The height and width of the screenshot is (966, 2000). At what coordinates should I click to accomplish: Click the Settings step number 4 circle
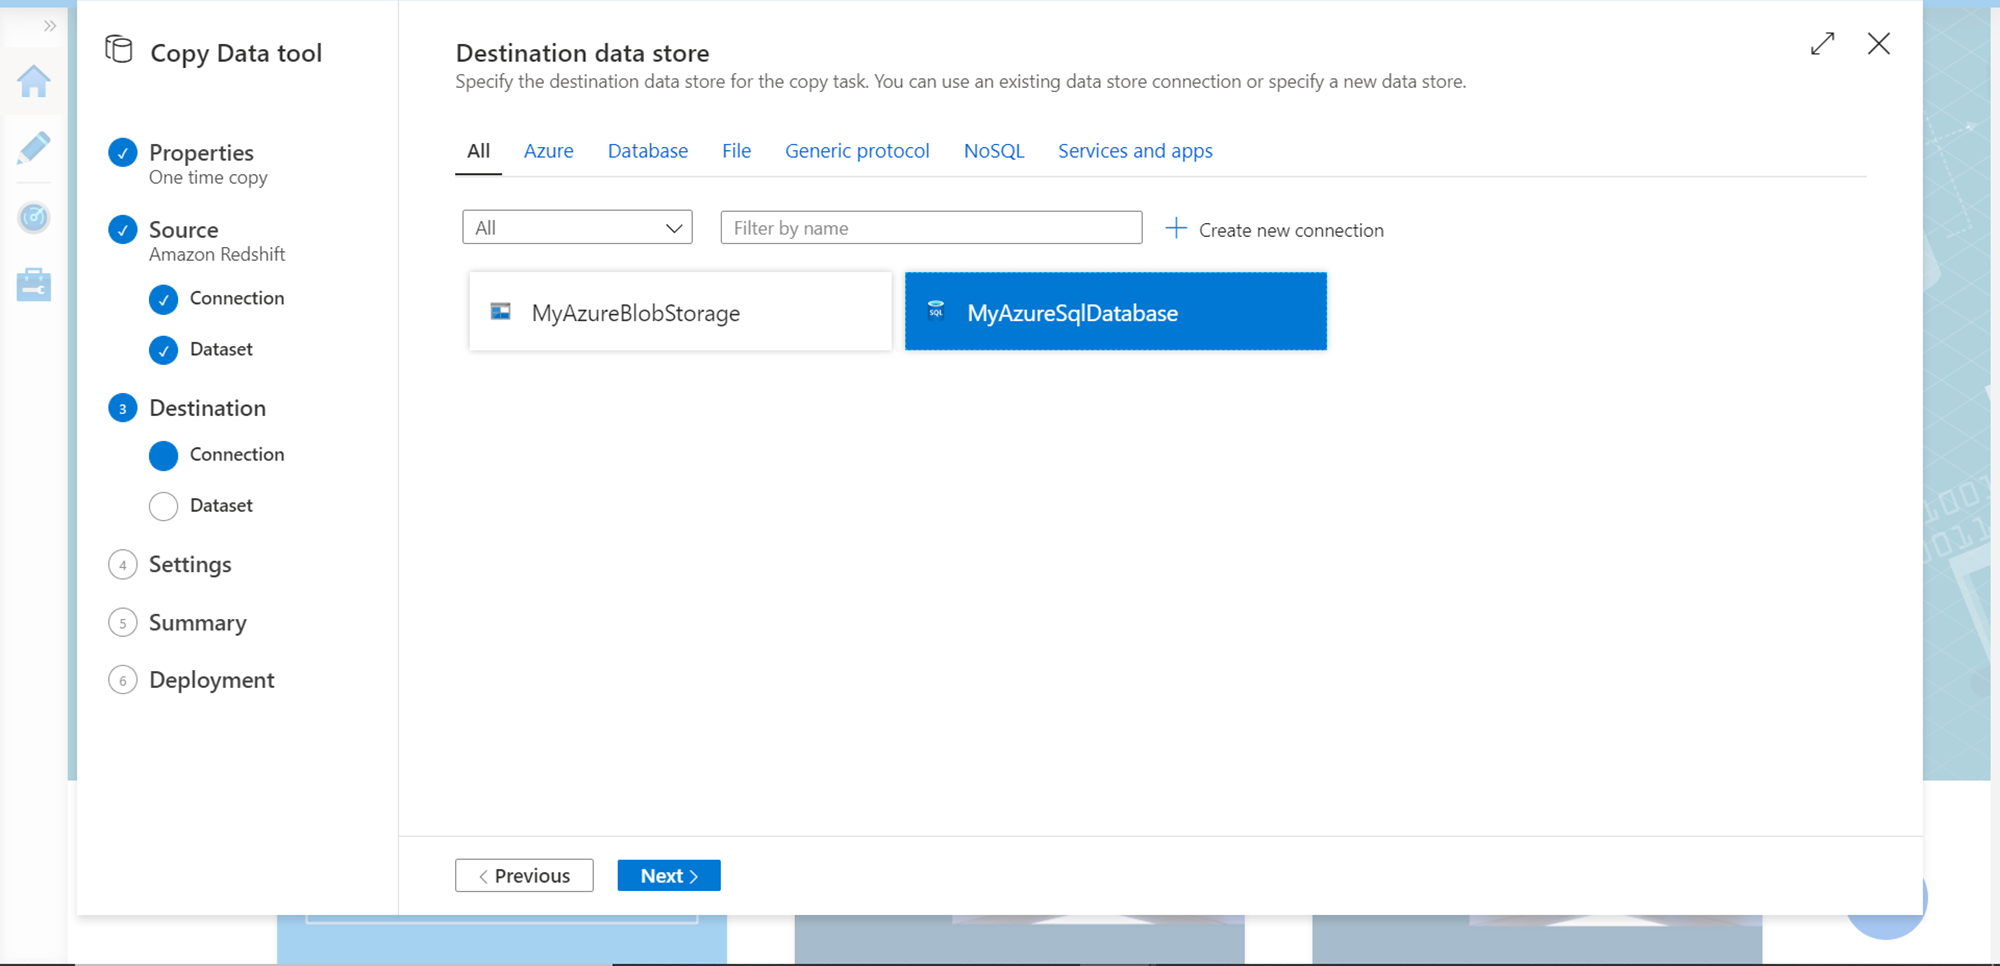123,565
